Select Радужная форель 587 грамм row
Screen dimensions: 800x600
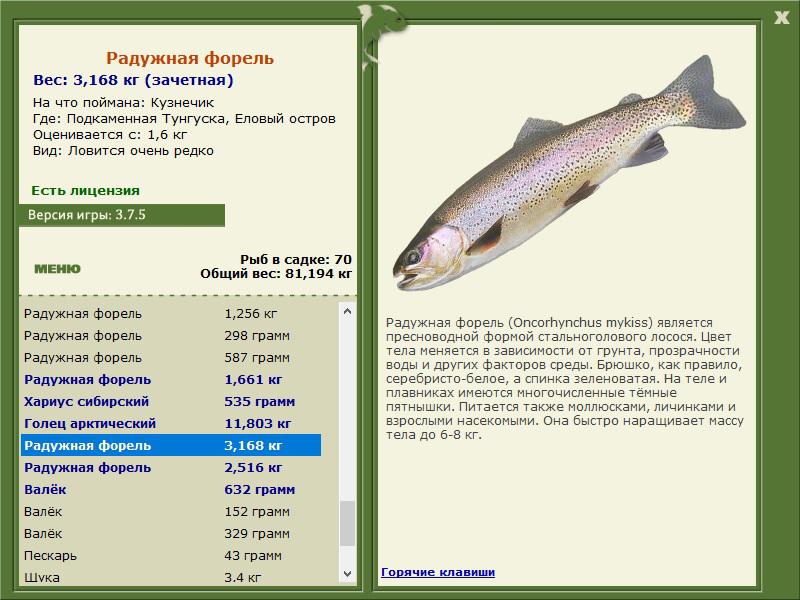coord(171,357)
